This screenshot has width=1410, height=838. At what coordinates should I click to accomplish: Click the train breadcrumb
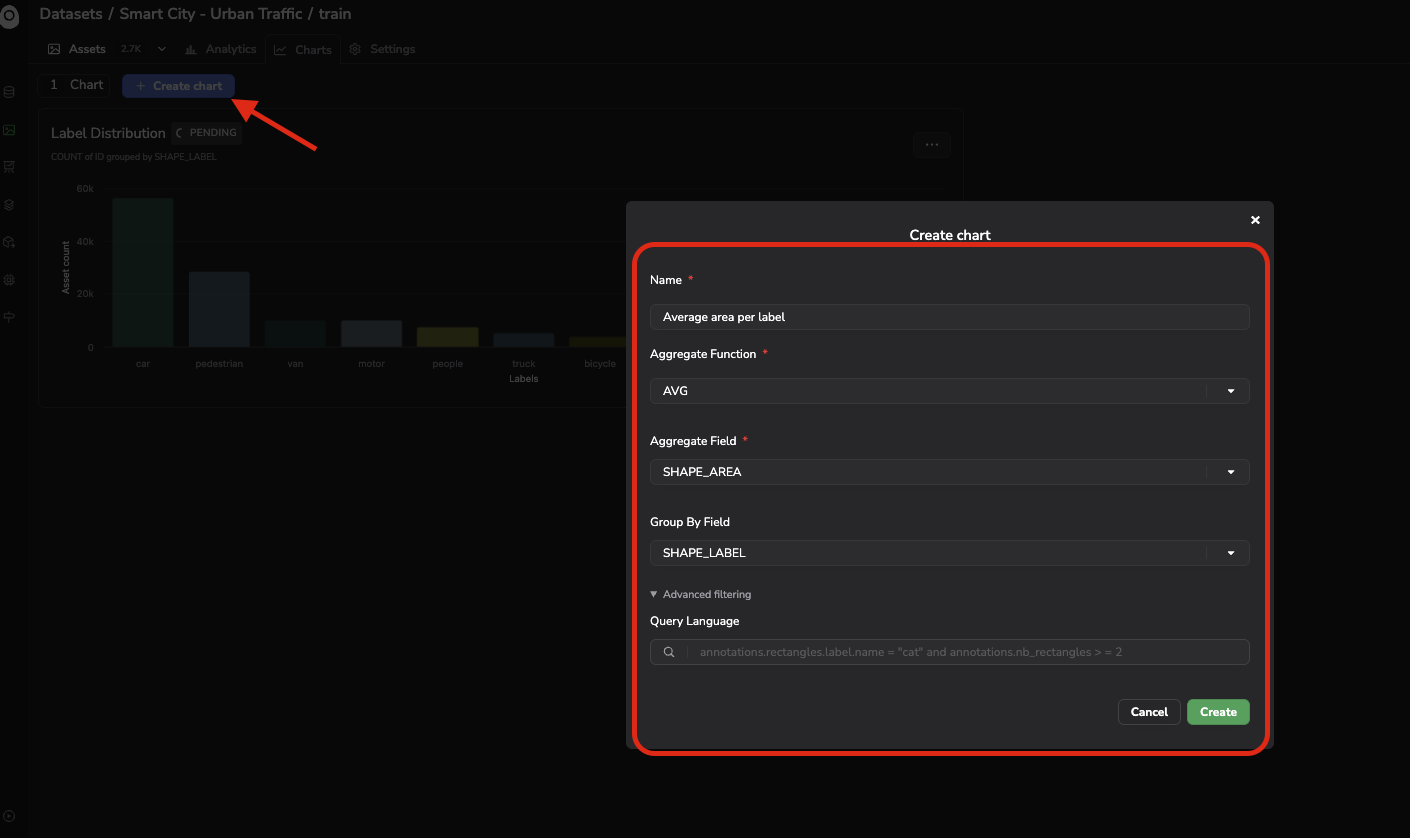(x=335, y=14)
